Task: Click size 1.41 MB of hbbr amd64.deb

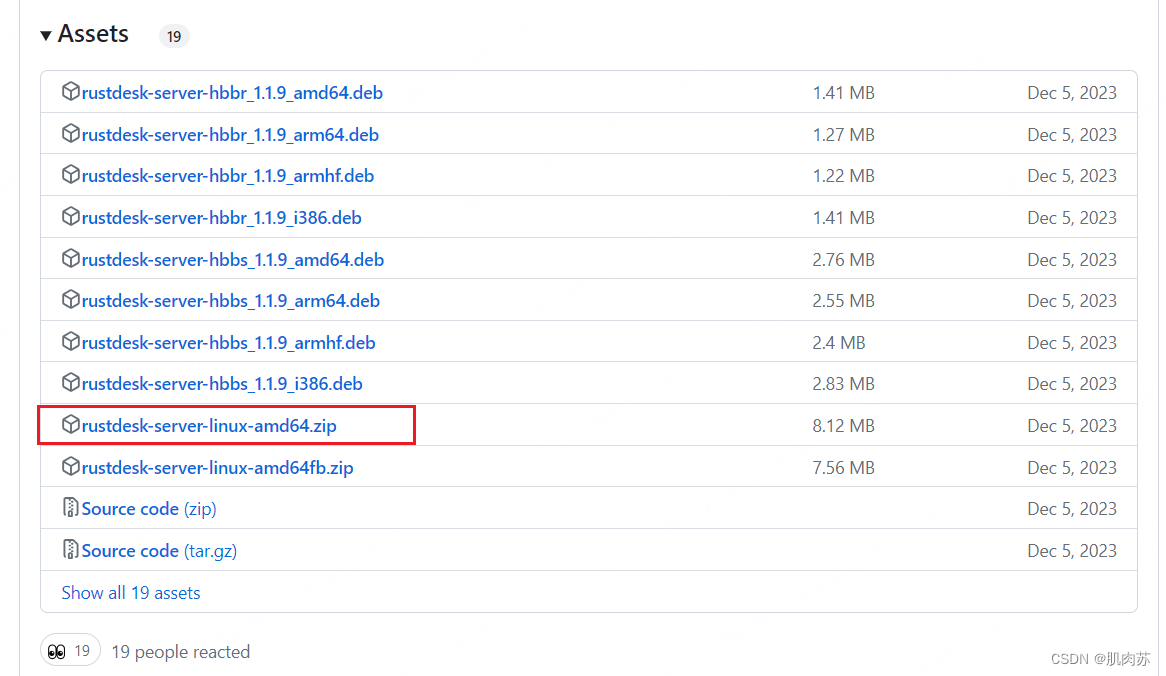Action: click(x=843, y=93)
